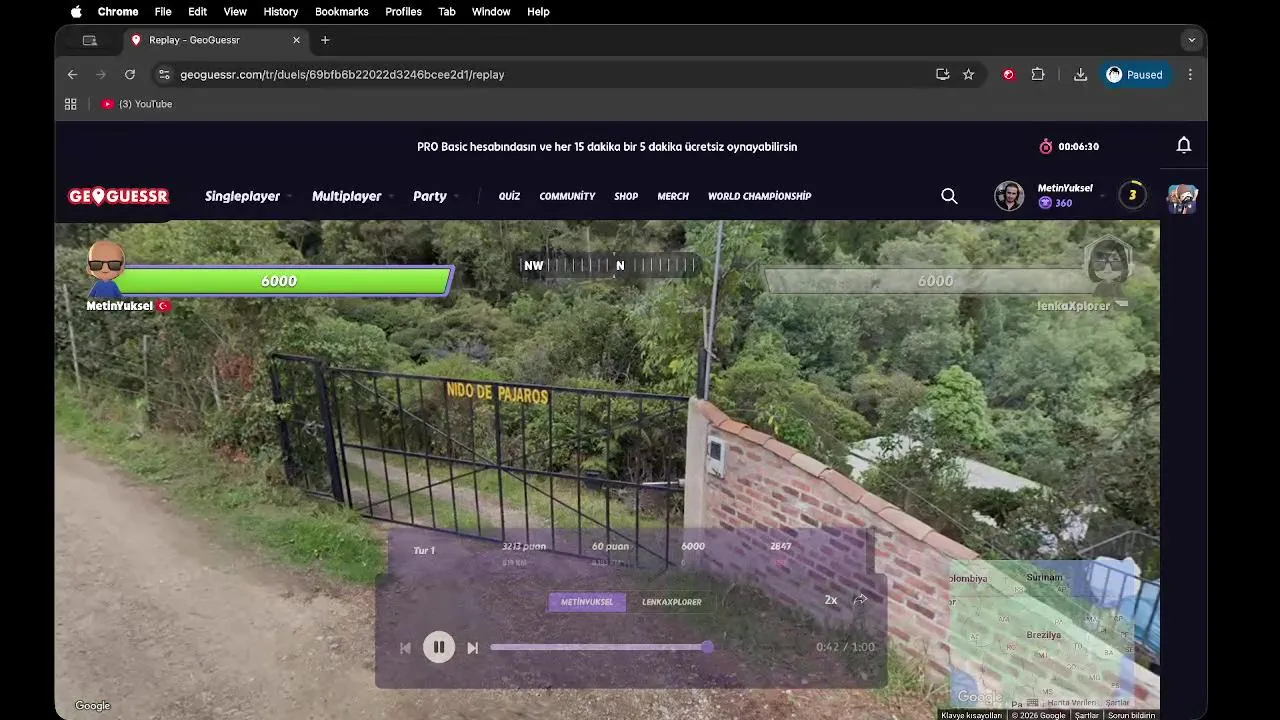The height and width of the screenshot is (720, 1280).
Task: Open the Party dropdown
Action: click(435, 196)
